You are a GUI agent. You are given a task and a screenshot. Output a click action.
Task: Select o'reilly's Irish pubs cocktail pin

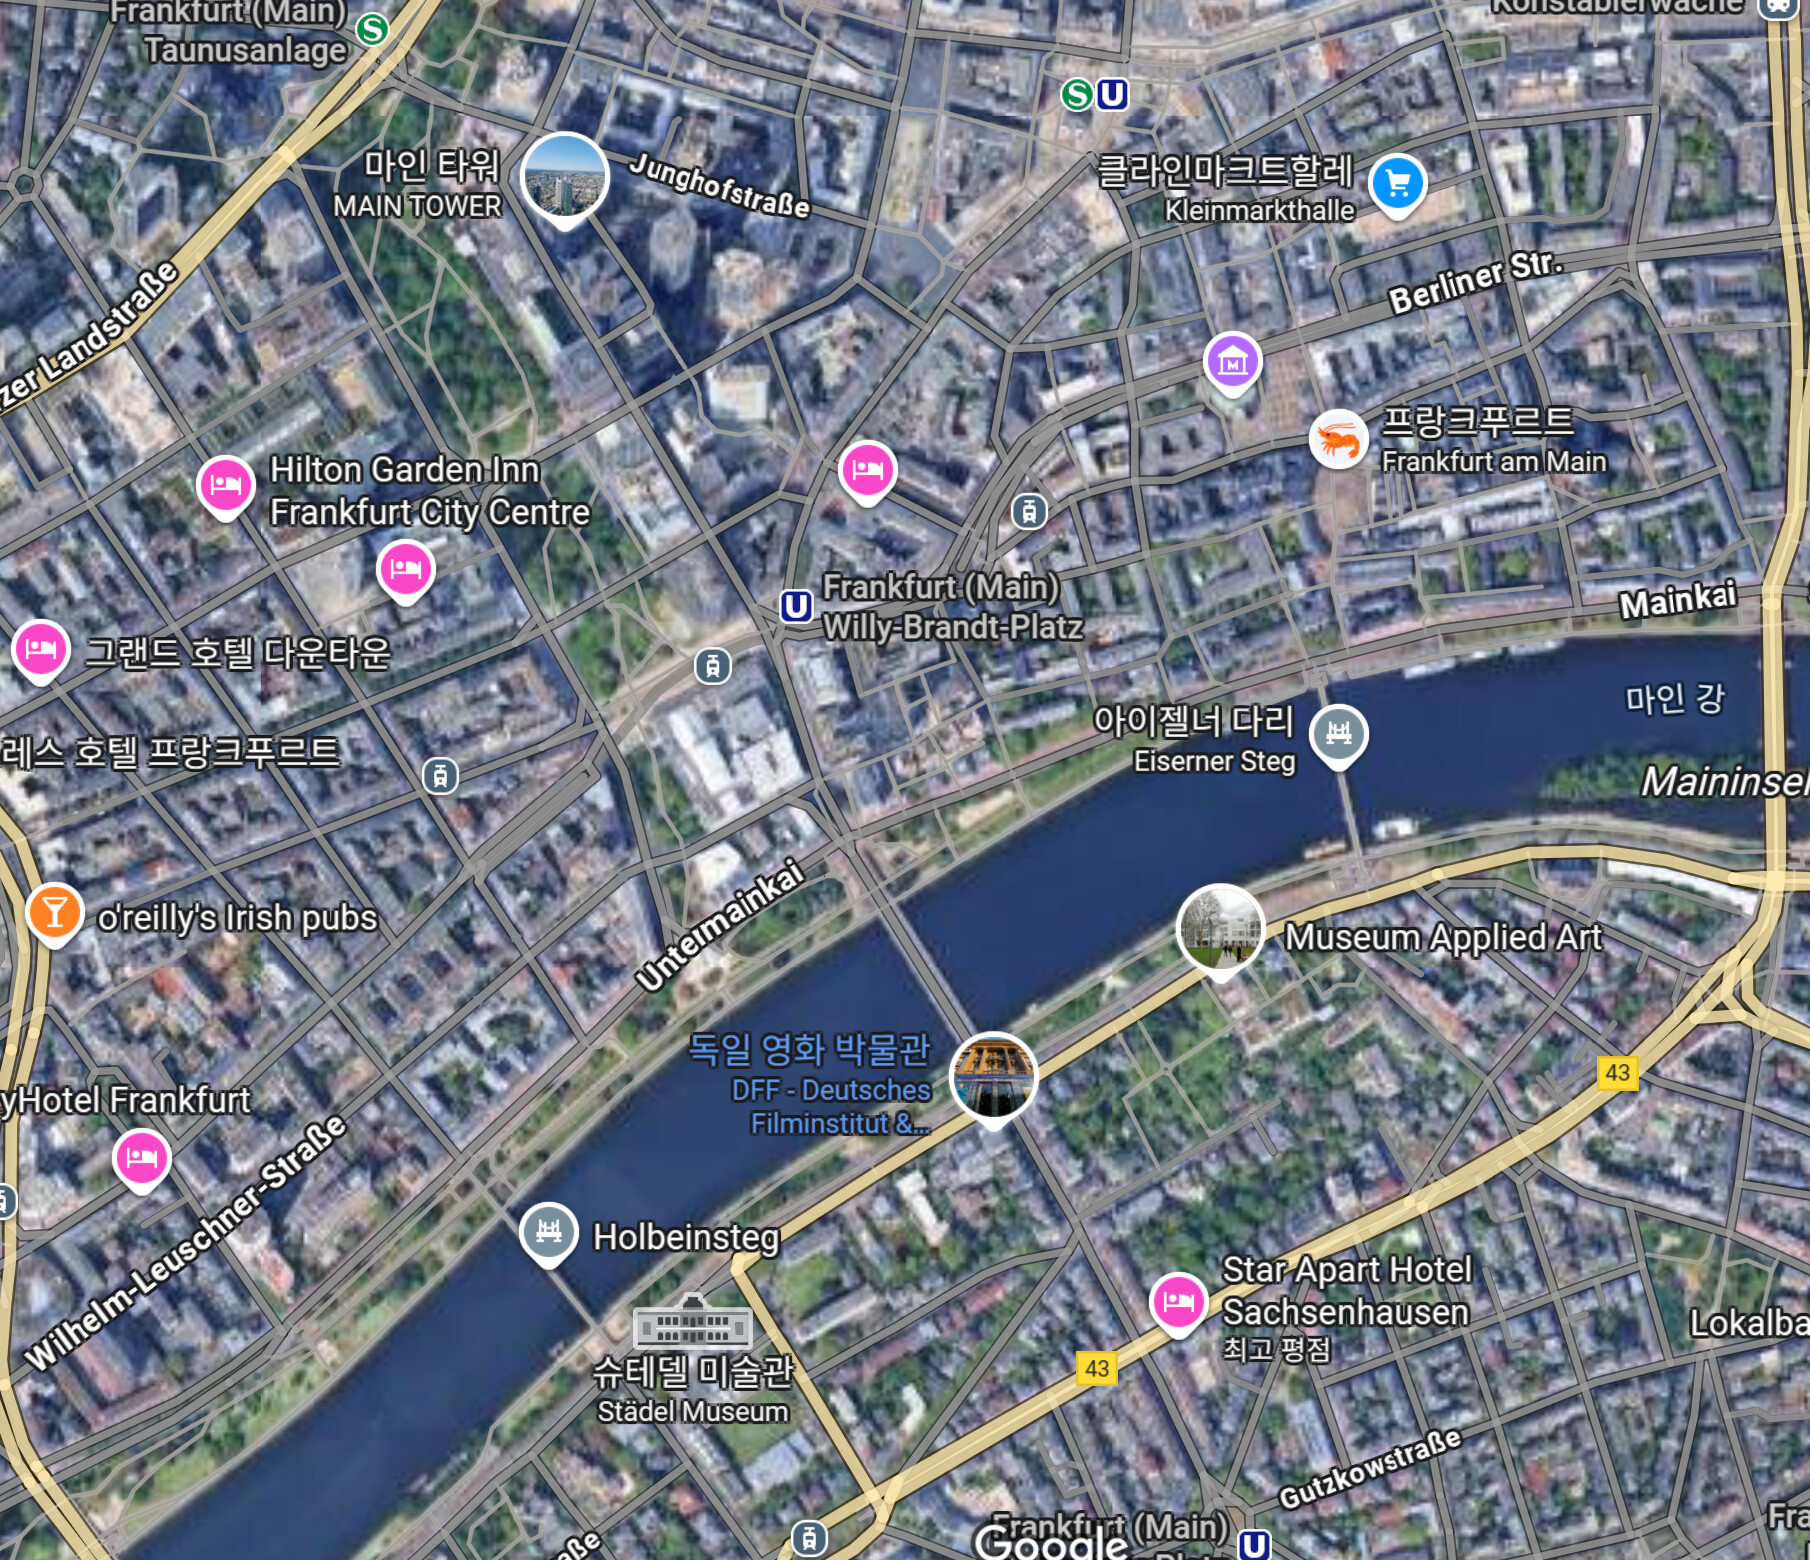[x=55, y=913]
